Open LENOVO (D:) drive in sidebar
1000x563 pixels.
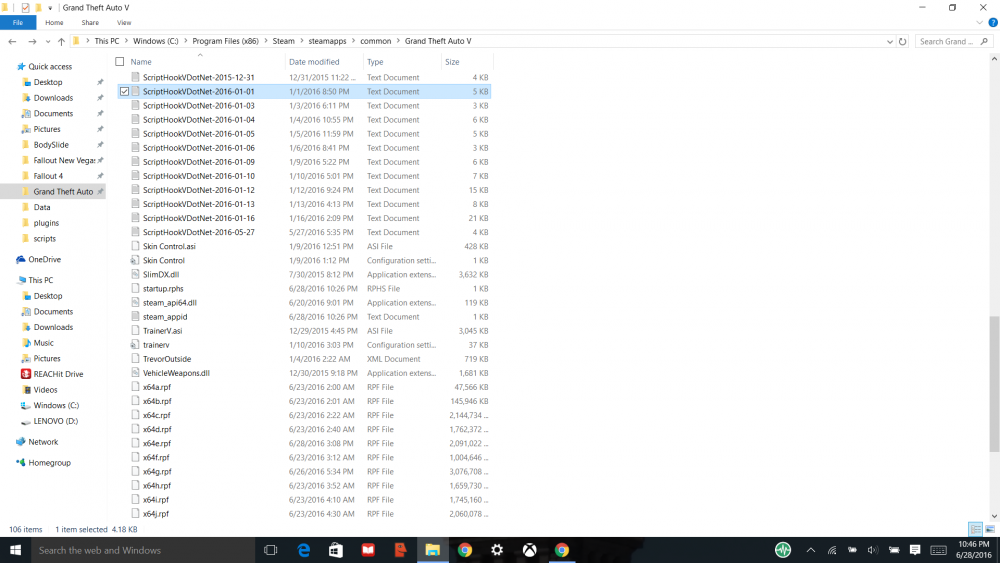coord(55,421)
